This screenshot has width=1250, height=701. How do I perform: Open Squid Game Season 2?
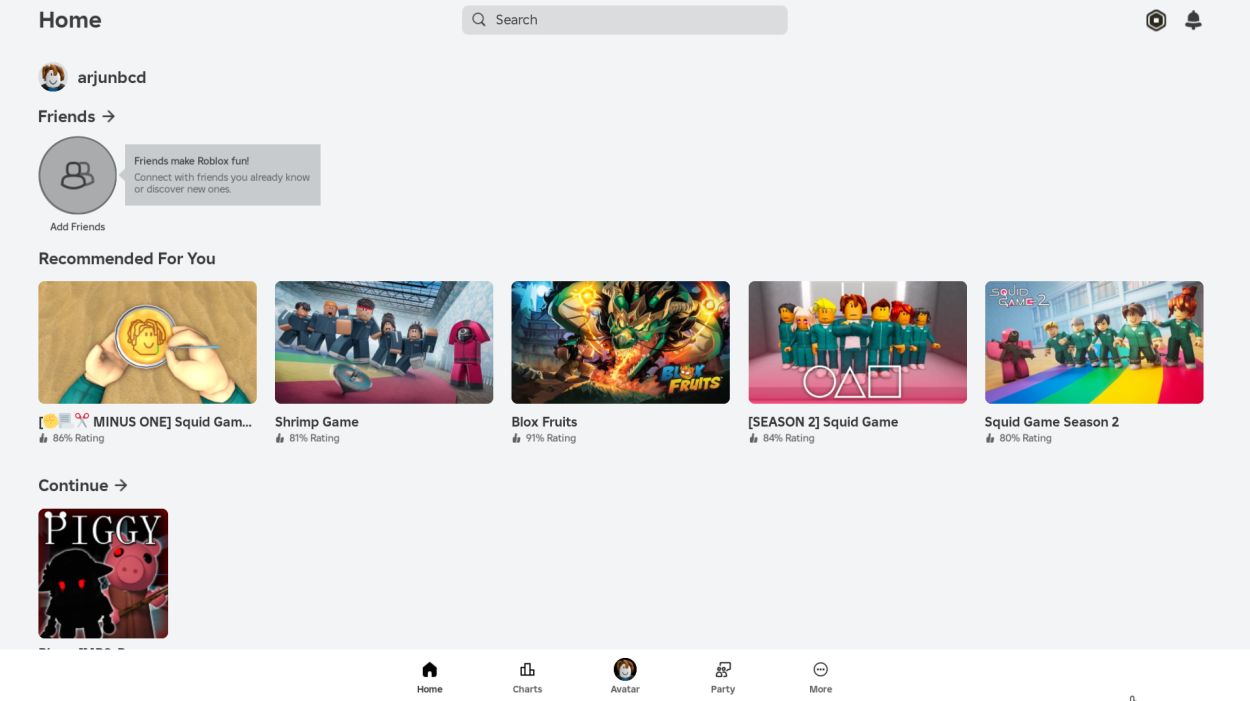coord(1094,342)
